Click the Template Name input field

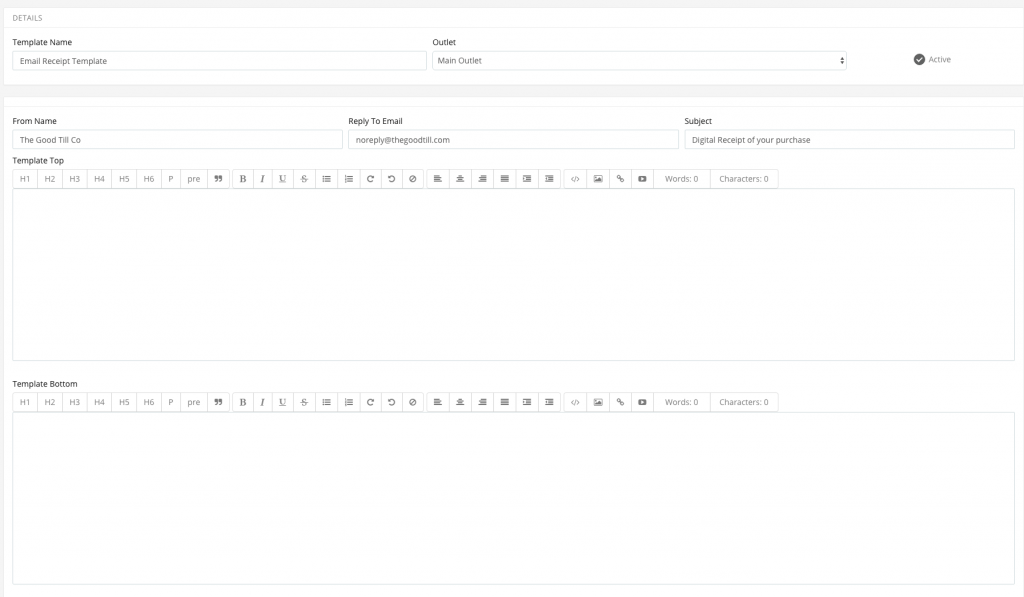219,61
